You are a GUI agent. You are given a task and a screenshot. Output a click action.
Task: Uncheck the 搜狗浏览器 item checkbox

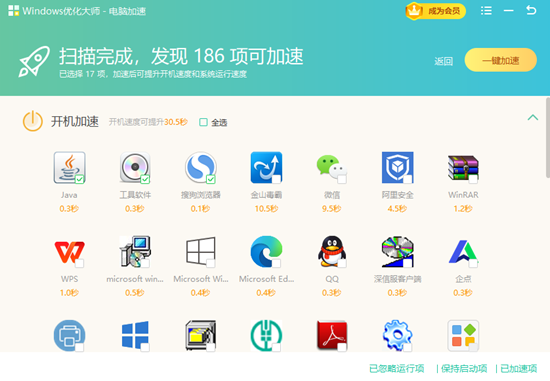(210, 179)
